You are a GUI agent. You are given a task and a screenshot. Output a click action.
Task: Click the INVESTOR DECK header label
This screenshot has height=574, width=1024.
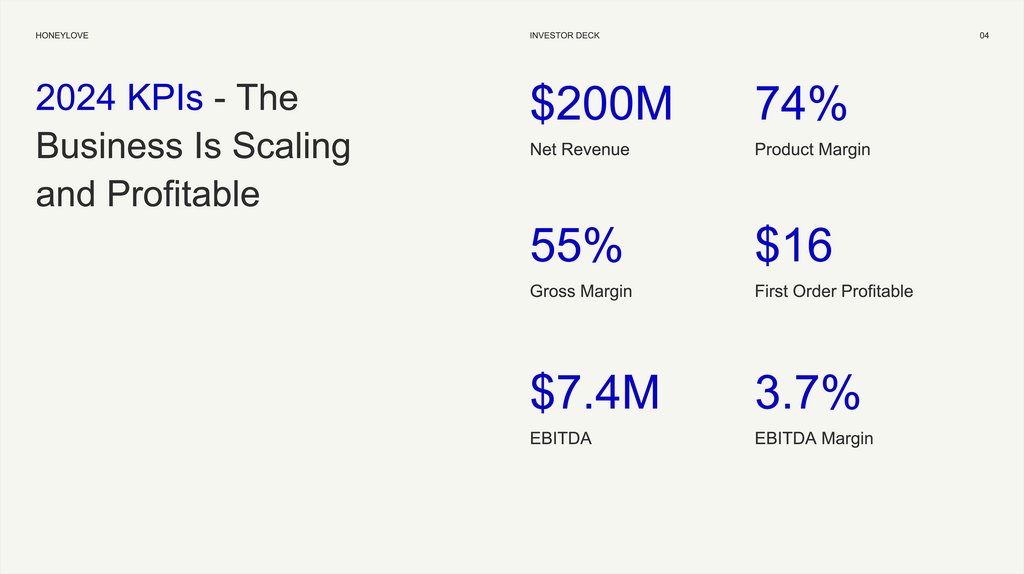point(565,36)
